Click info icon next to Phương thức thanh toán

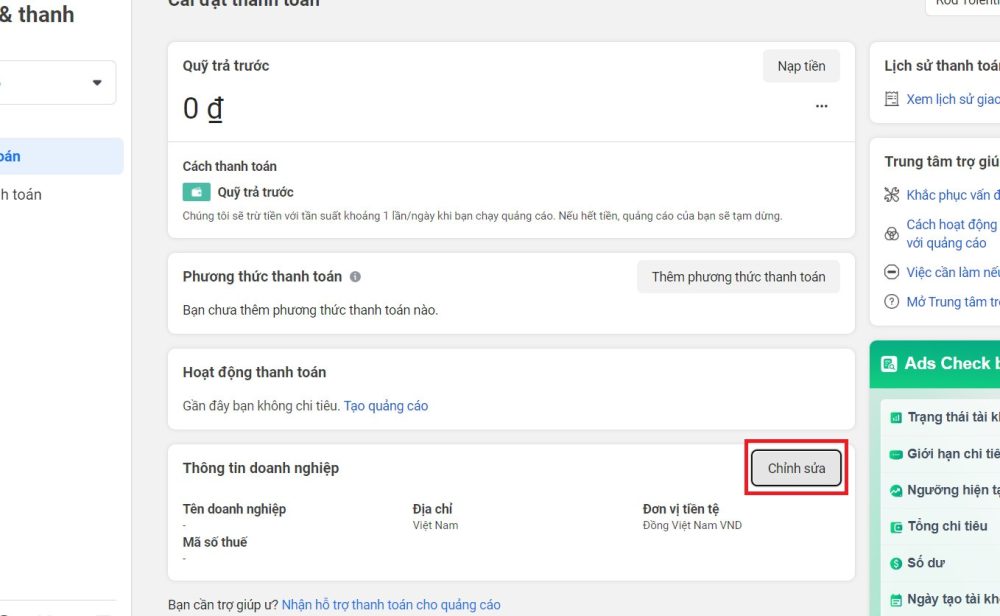tap(355, 277)
